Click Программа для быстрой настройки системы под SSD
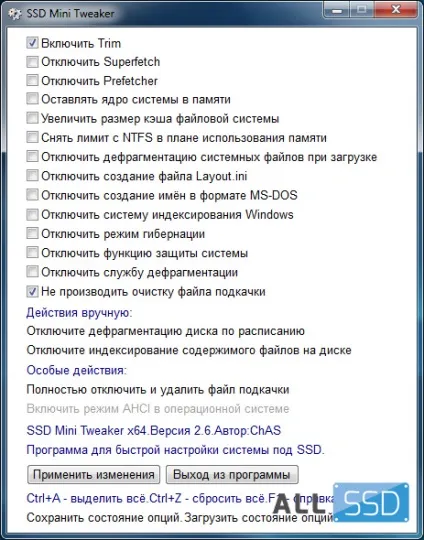 175,450
